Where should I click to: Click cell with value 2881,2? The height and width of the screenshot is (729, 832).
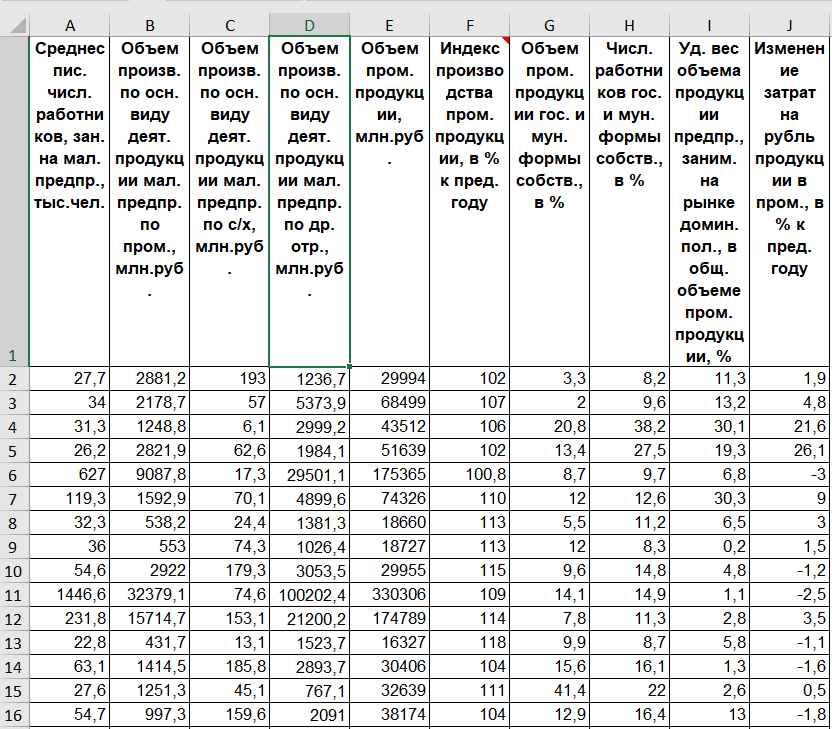pyautogui.click(x=150, y=379)
